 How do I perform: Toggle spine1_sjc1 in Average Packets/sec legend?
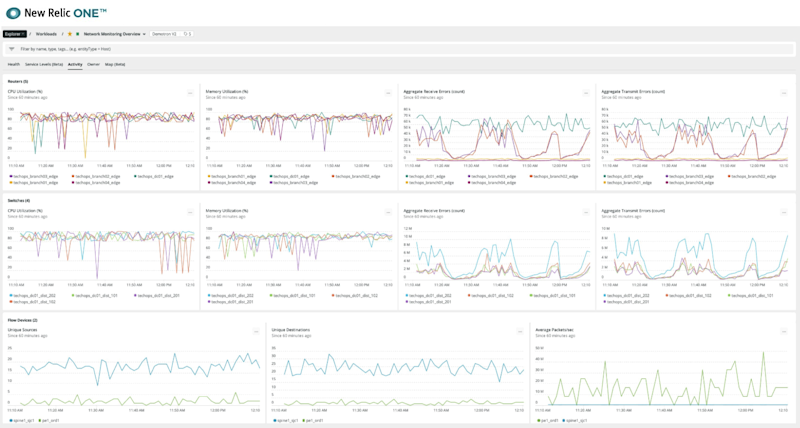pos(574,421)
